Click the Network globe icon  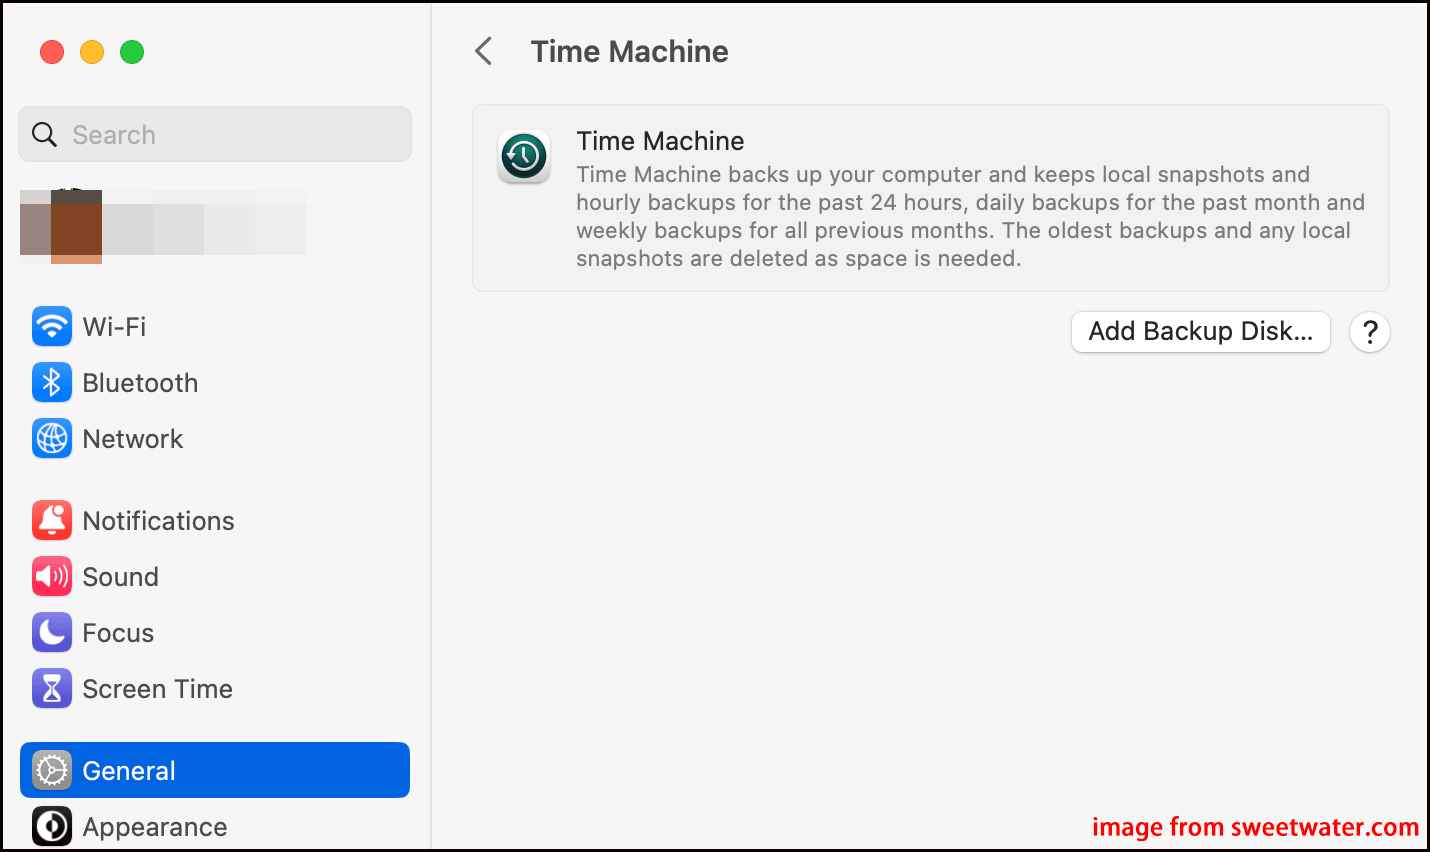tap(52, 439)
